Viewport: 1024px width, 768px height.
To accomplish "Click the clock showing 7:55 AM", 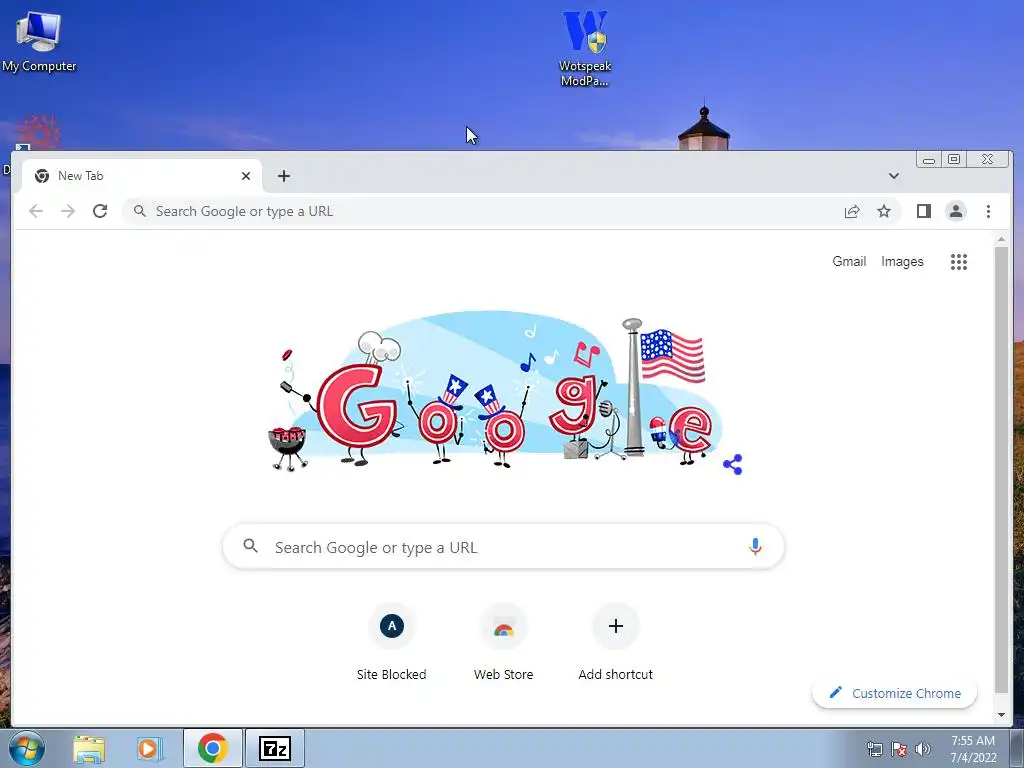I will coord(973,748).
